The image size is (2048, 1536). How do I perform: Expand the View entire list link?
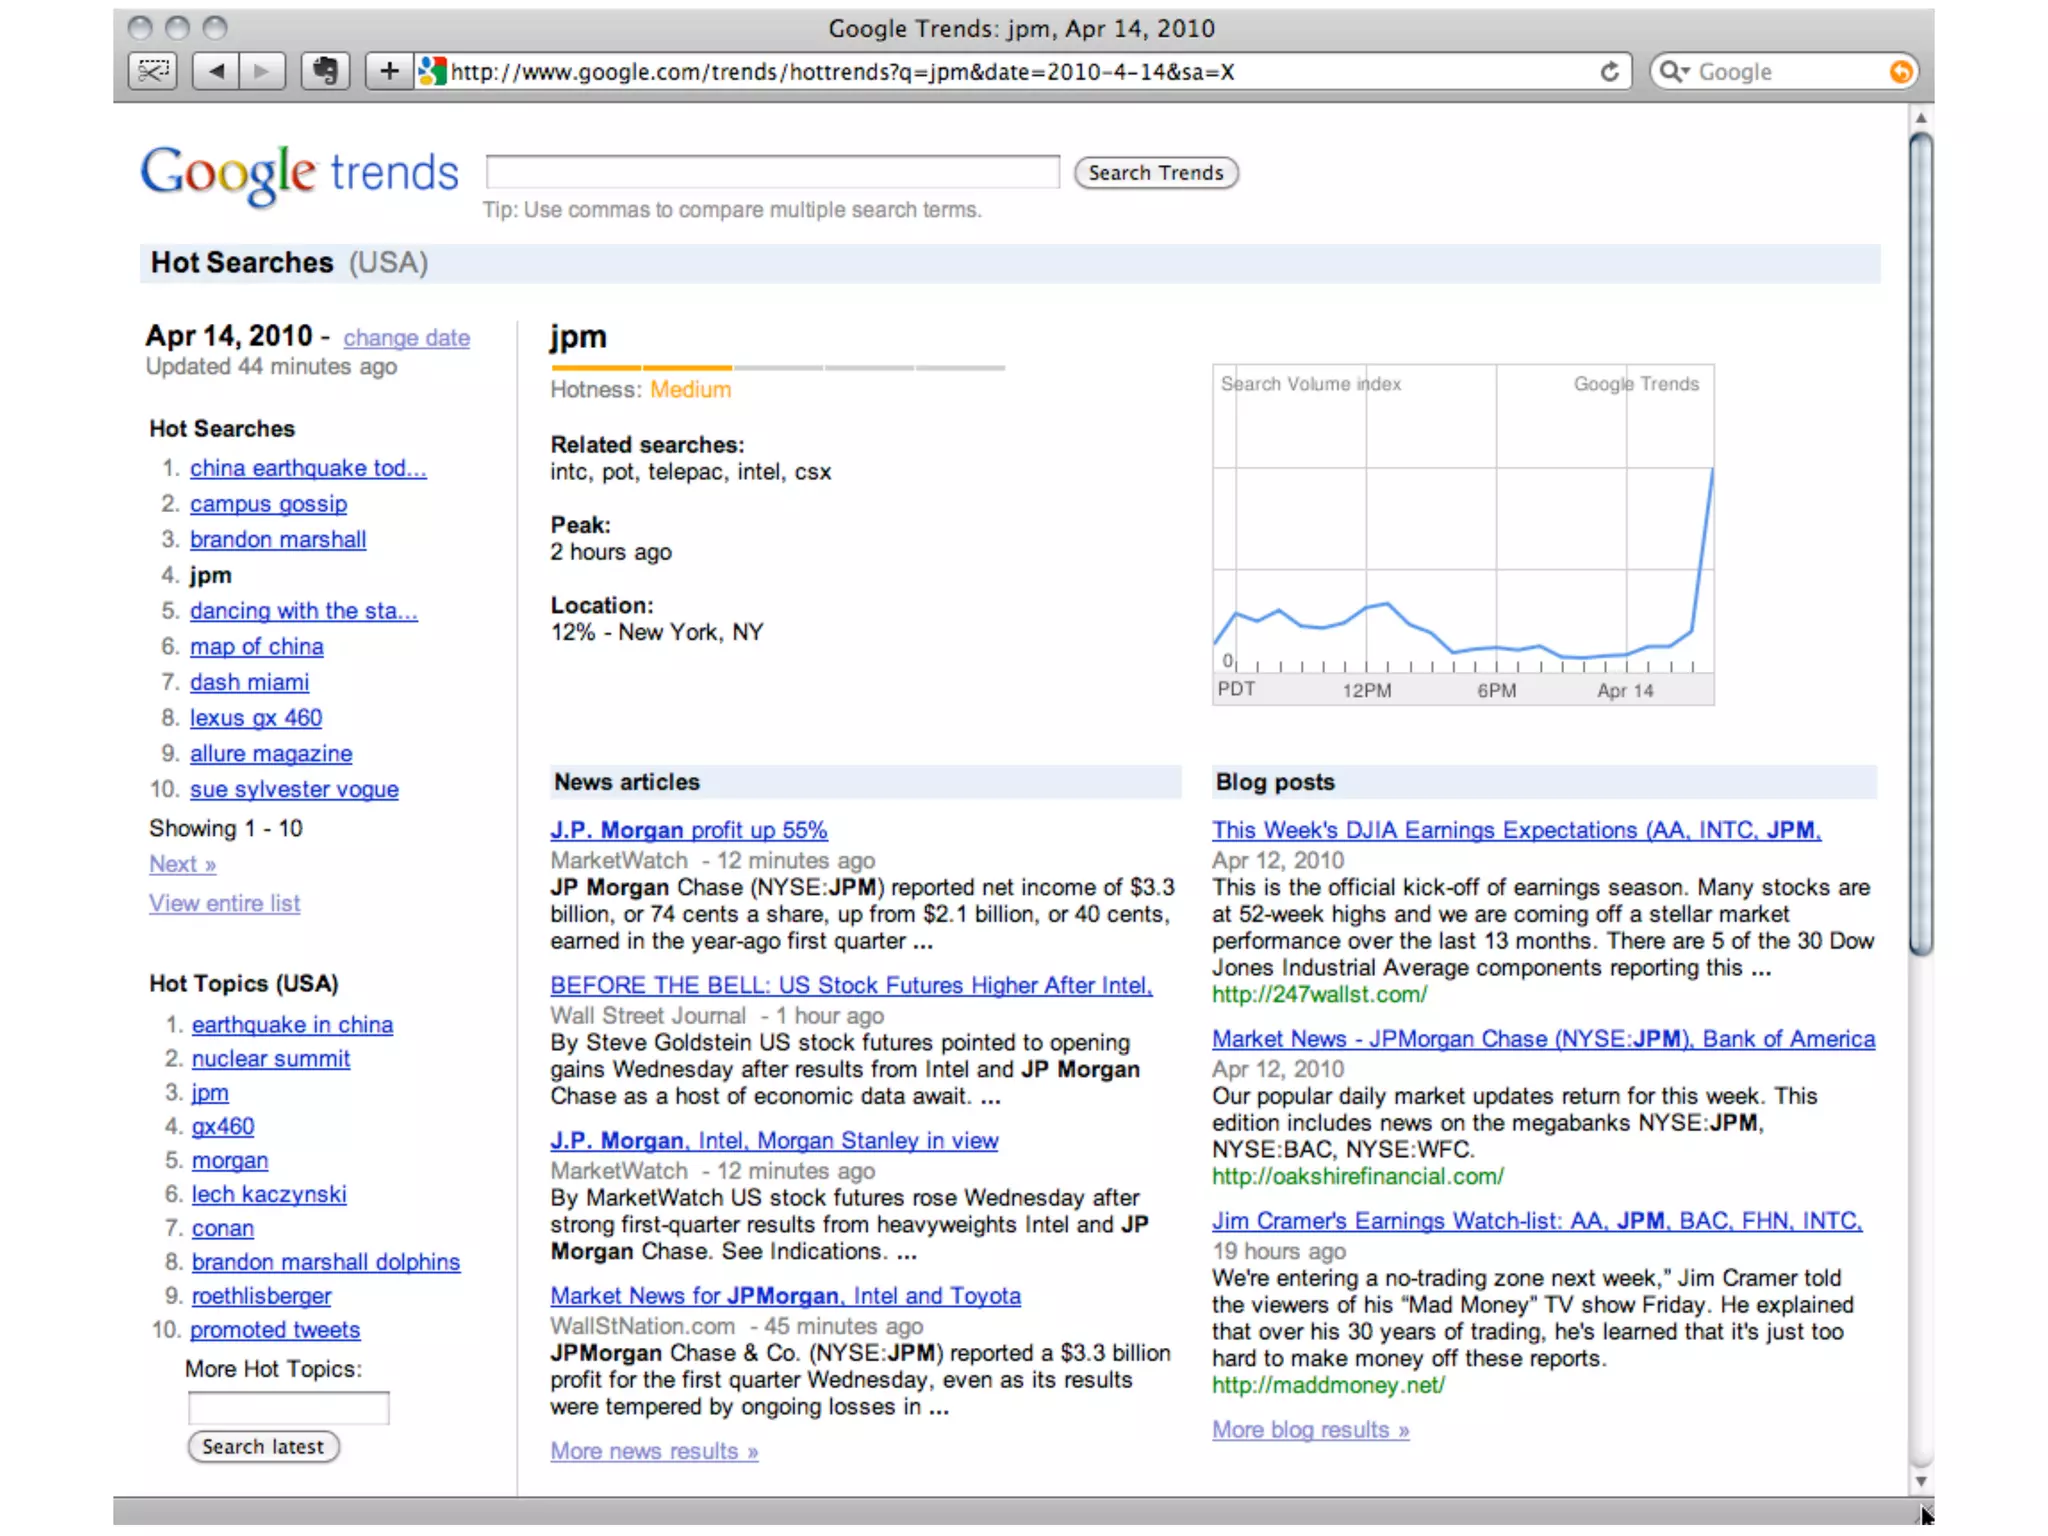(224, 903)
